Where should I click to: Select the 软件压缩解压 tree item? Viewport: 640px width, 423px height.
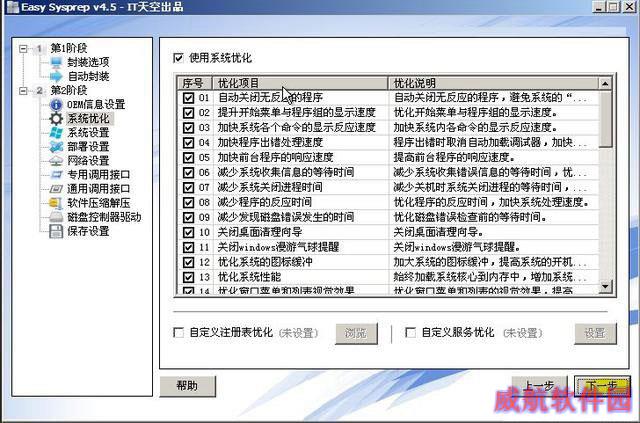pyautogui.click(x=98, y=203)
